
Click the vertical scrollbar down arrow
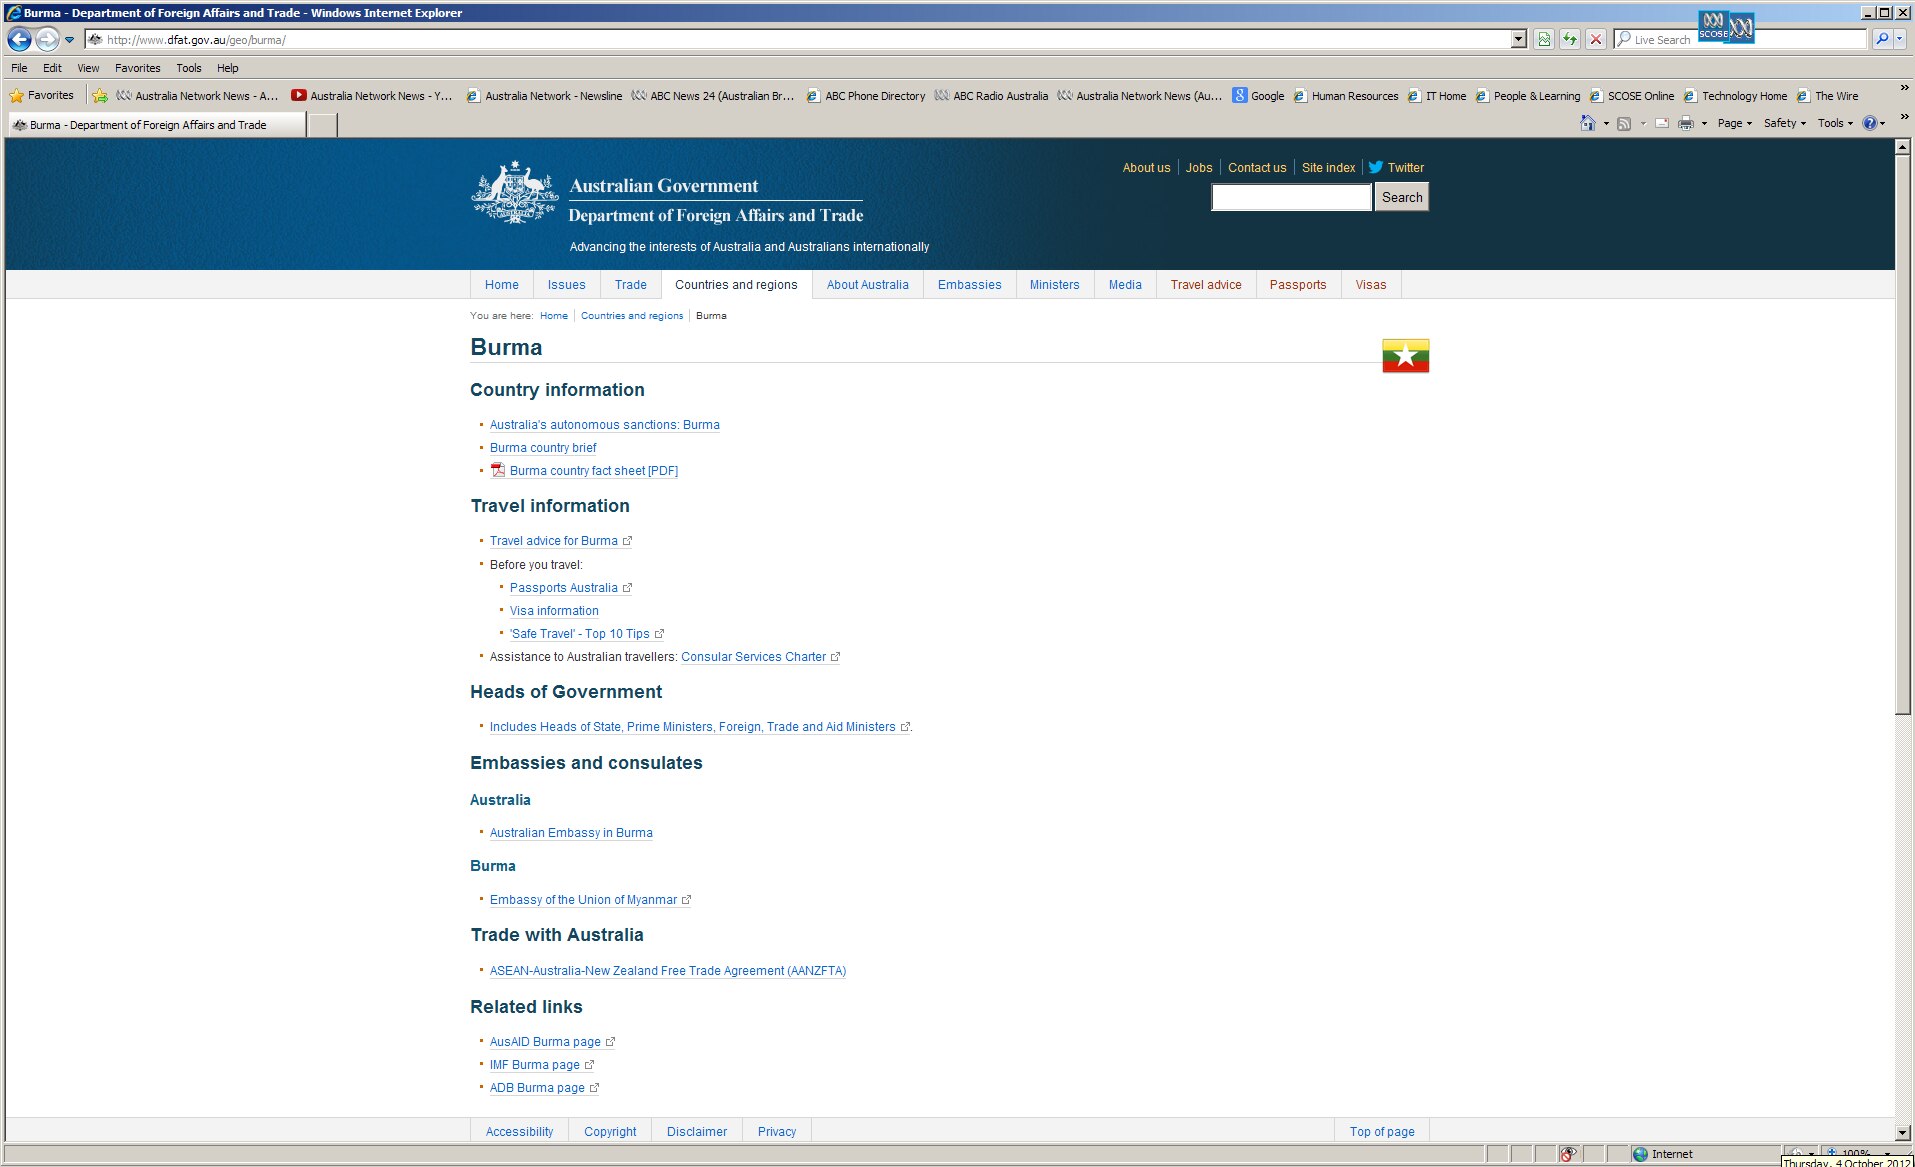(1902, 1133)
